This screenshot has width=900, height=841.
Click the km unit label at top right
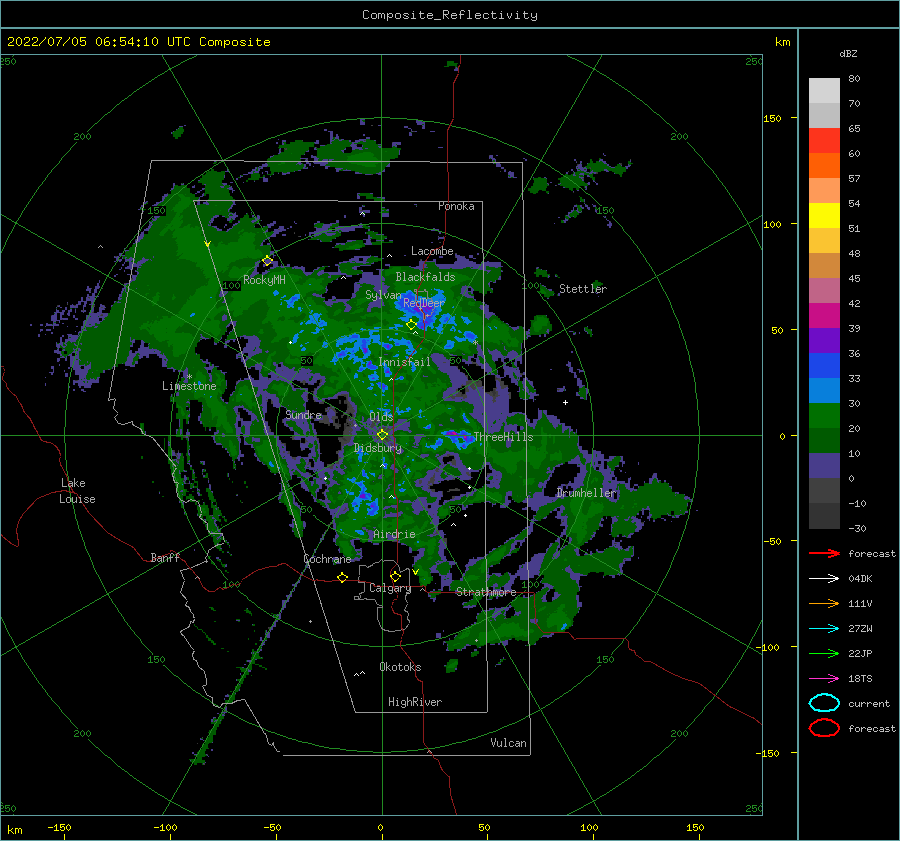point(782,42)
